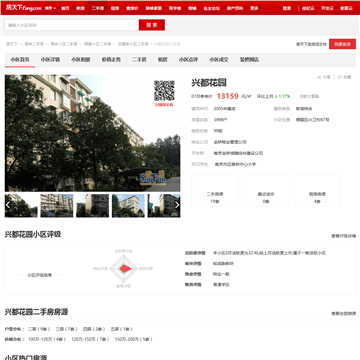Click the QR code on the photo

pyautogui.click(x=164, y=91)
